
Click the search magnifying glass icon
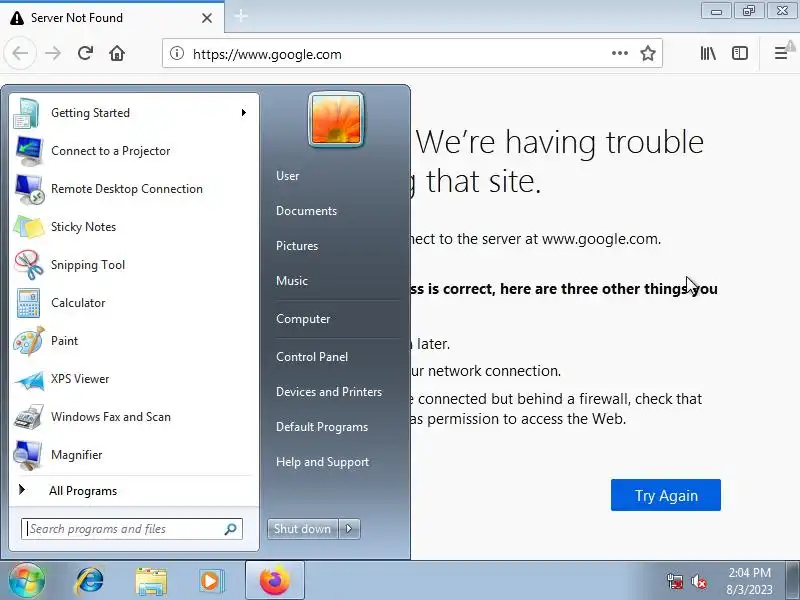231,529
